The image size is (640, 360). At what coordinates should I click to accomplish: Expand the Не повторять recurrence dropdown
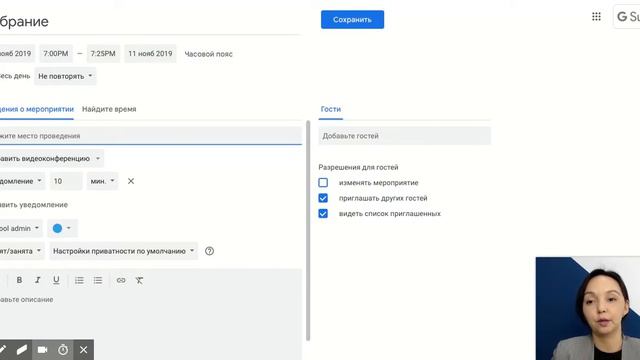click(65, 76)
